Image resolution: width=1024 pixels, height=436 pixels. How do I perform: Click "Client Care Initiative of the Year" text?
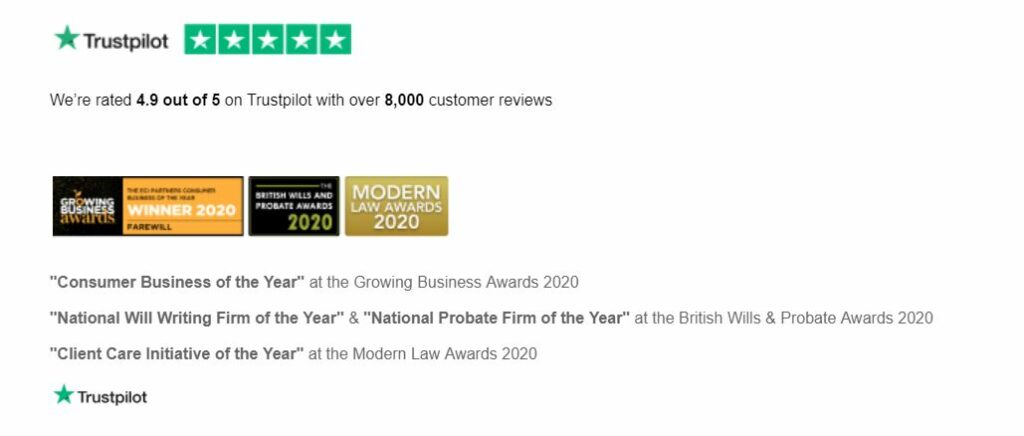pos(177,353)
